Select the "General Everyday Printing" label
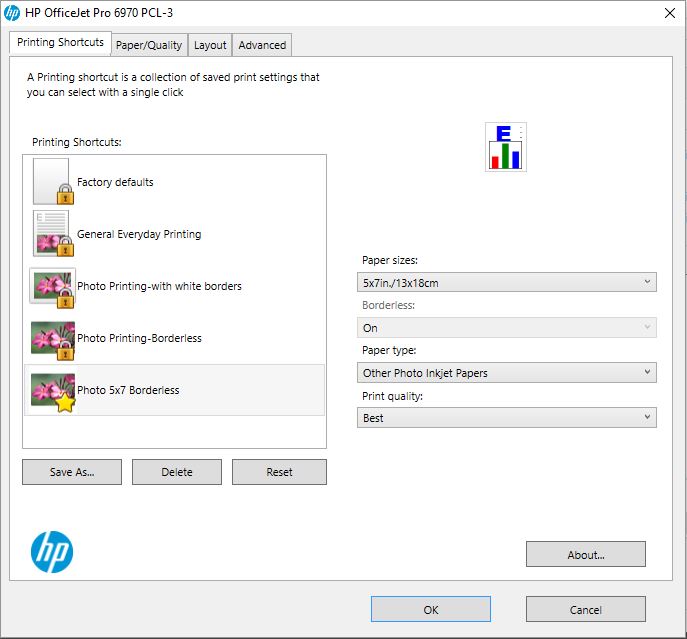687x639 pixels. 139,234
